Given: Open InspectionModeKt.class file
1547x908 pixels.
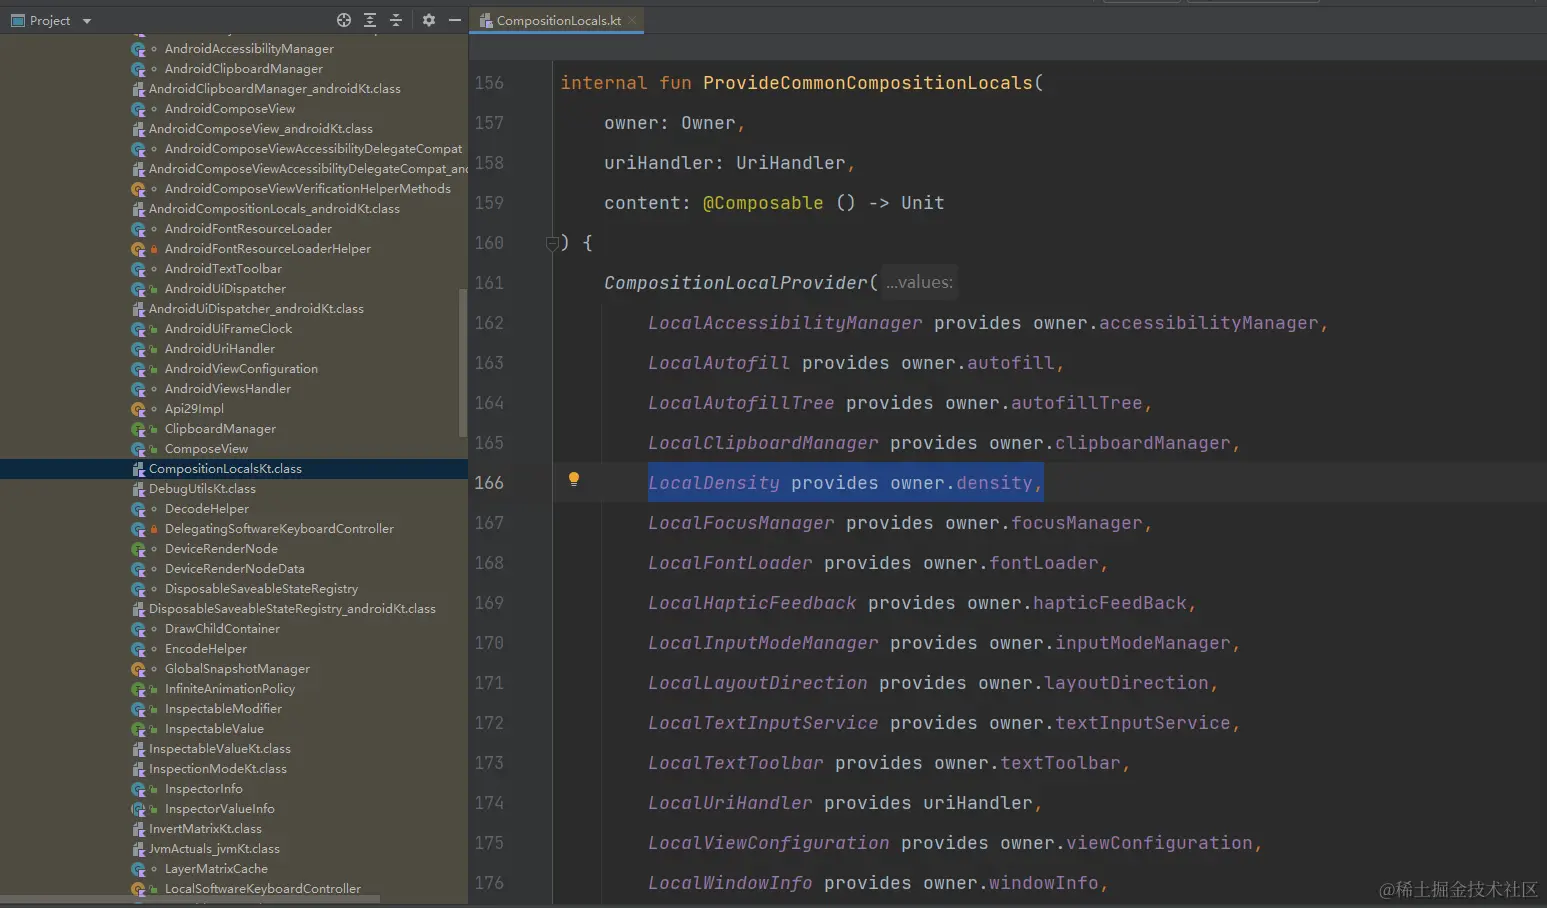Looking at the screenshot, I should point(218,769).
